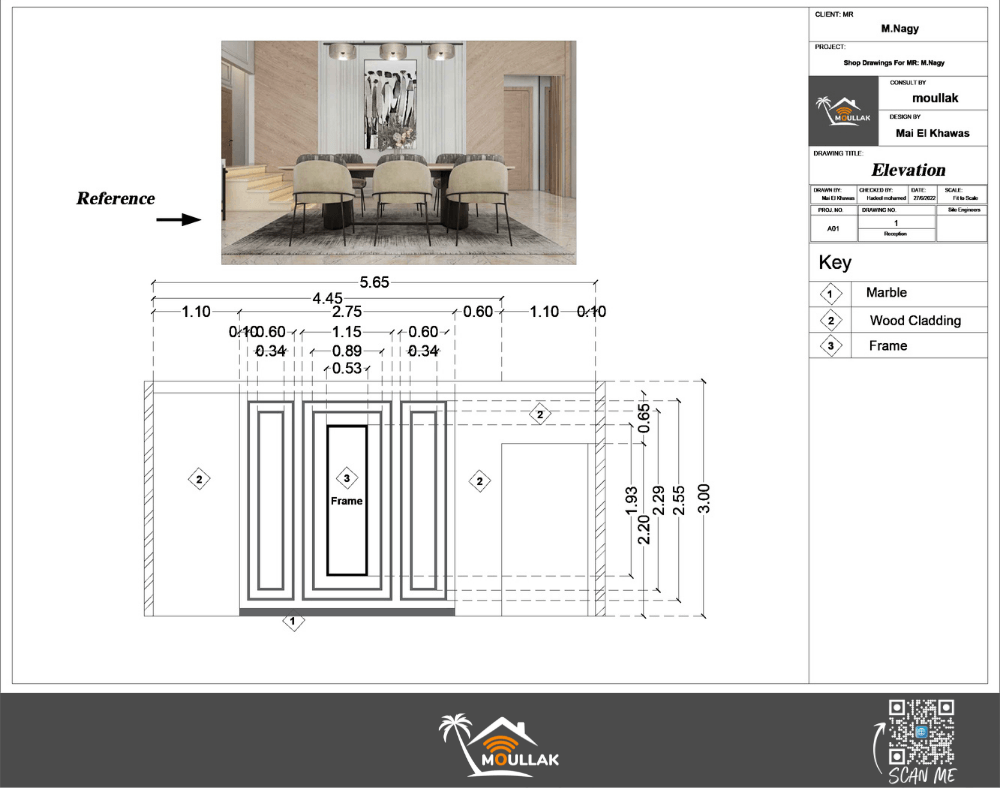This screenshot has width=1000, height=788.
Task: Select the Frame diamond marker in Key
Action: [x=830, y=346]
